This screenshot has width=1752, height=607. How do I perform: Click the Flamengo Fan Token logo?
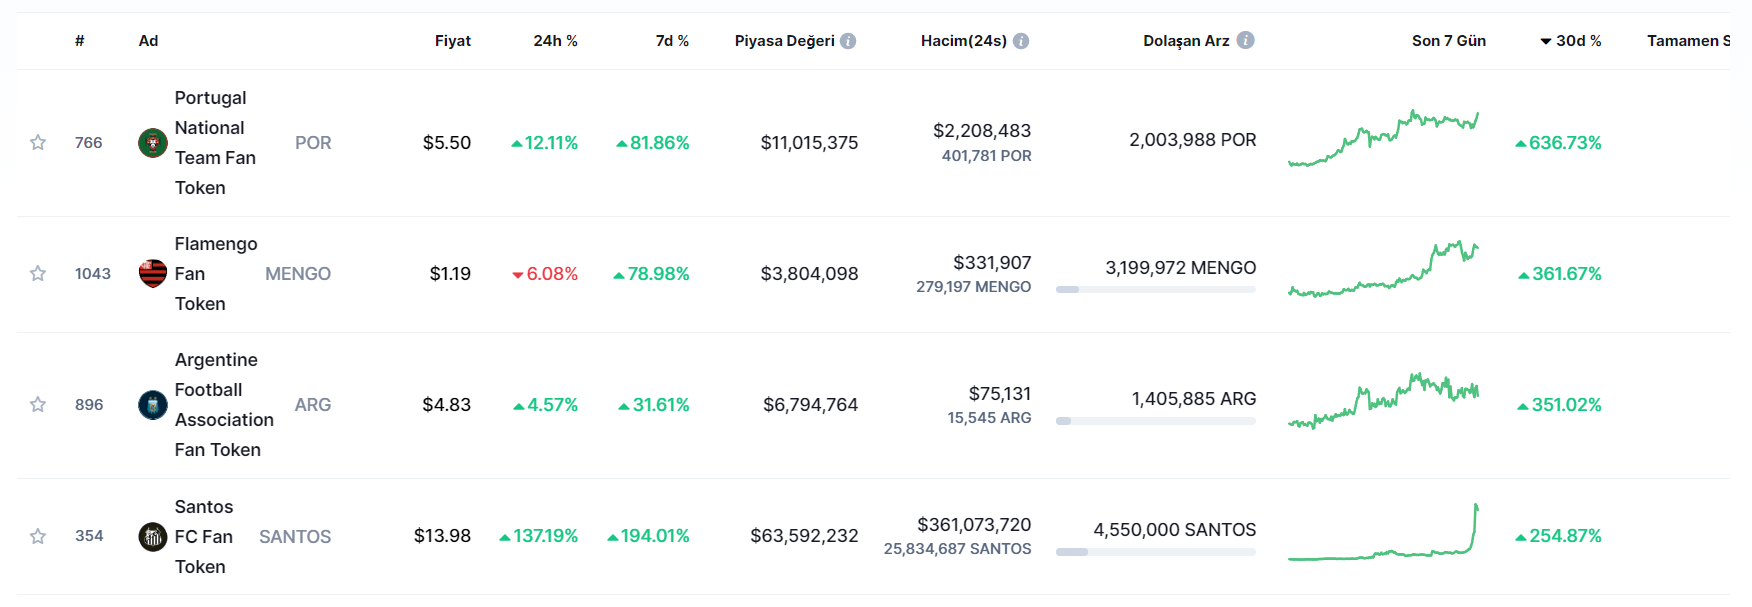click(152, 273)
